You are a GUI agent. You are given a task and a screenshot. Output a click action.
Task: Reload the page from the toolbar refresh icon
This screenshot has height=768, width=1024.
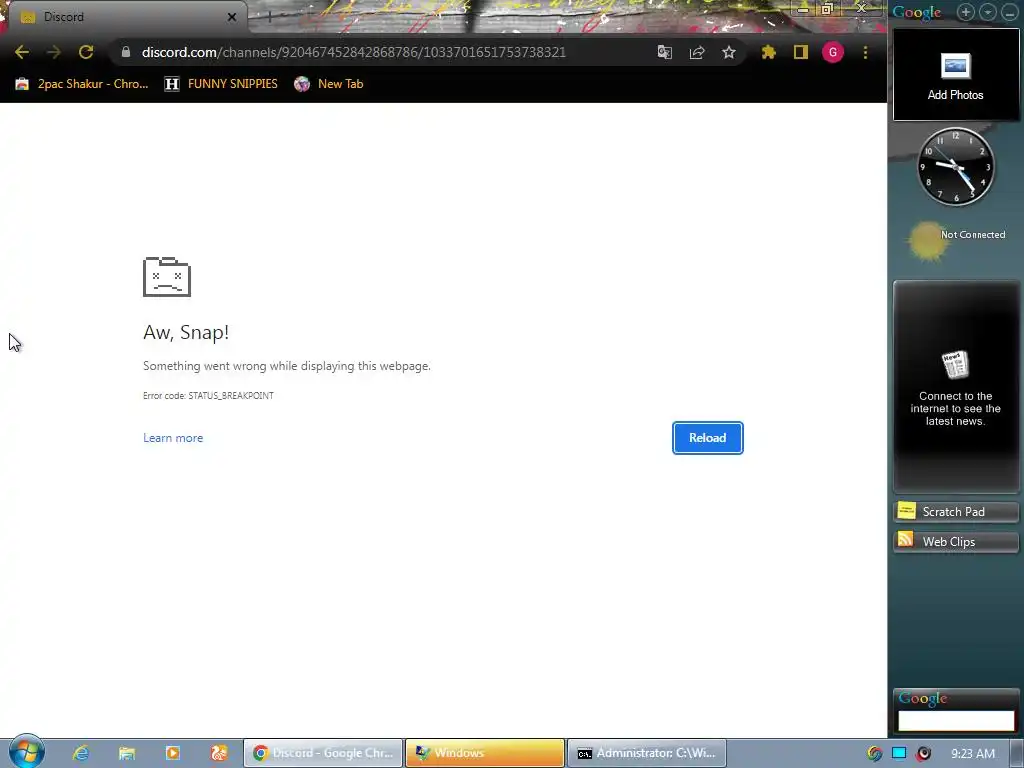(86, 52)
